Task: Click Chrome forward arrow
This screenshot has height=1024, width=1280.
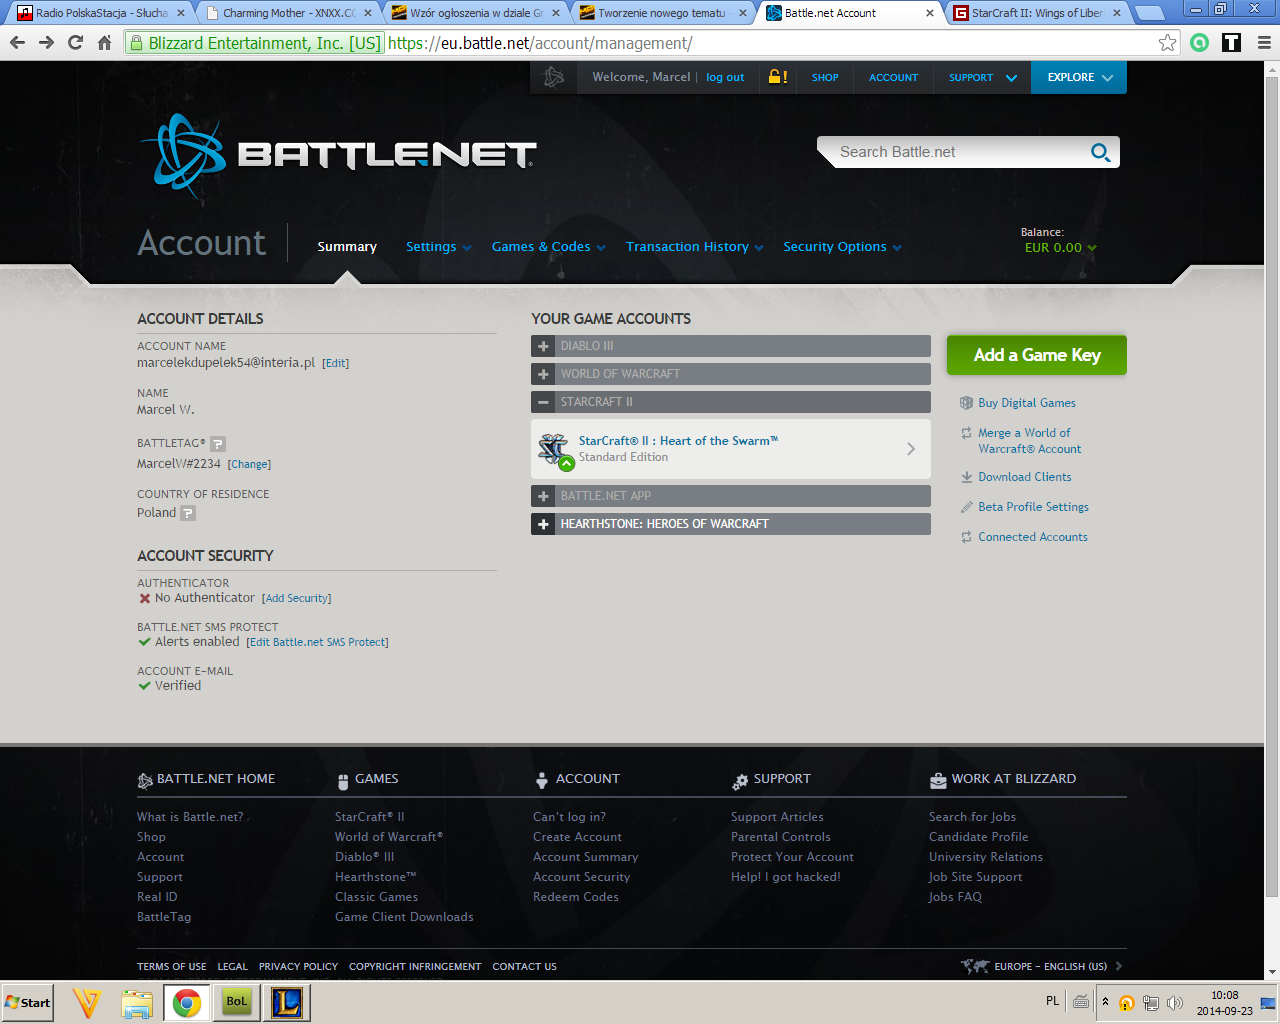Action: point(46,42)
